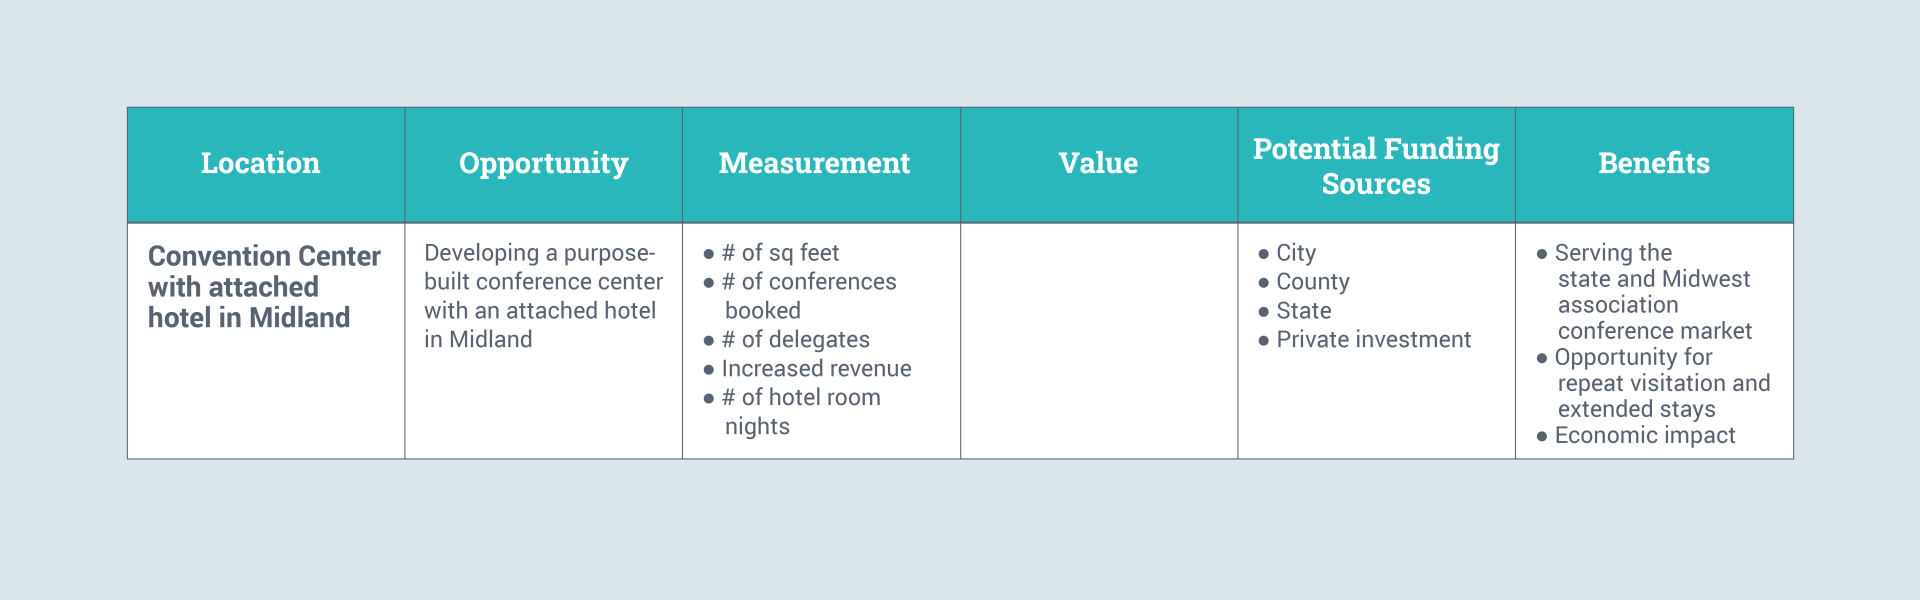Click the Benefits column header
1920x600 pixels.
point(1654,163)
